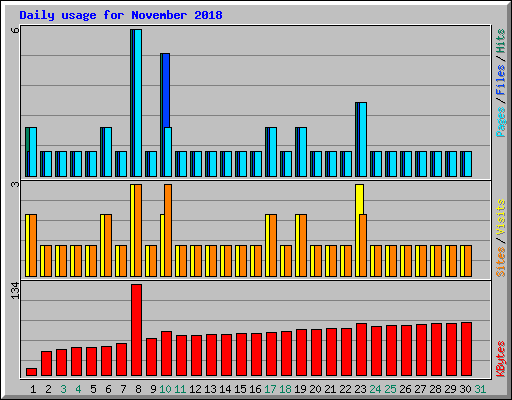Click the cyan bar on day 17
Viewport: 512px width, 400px height.
tap(273, 152)
